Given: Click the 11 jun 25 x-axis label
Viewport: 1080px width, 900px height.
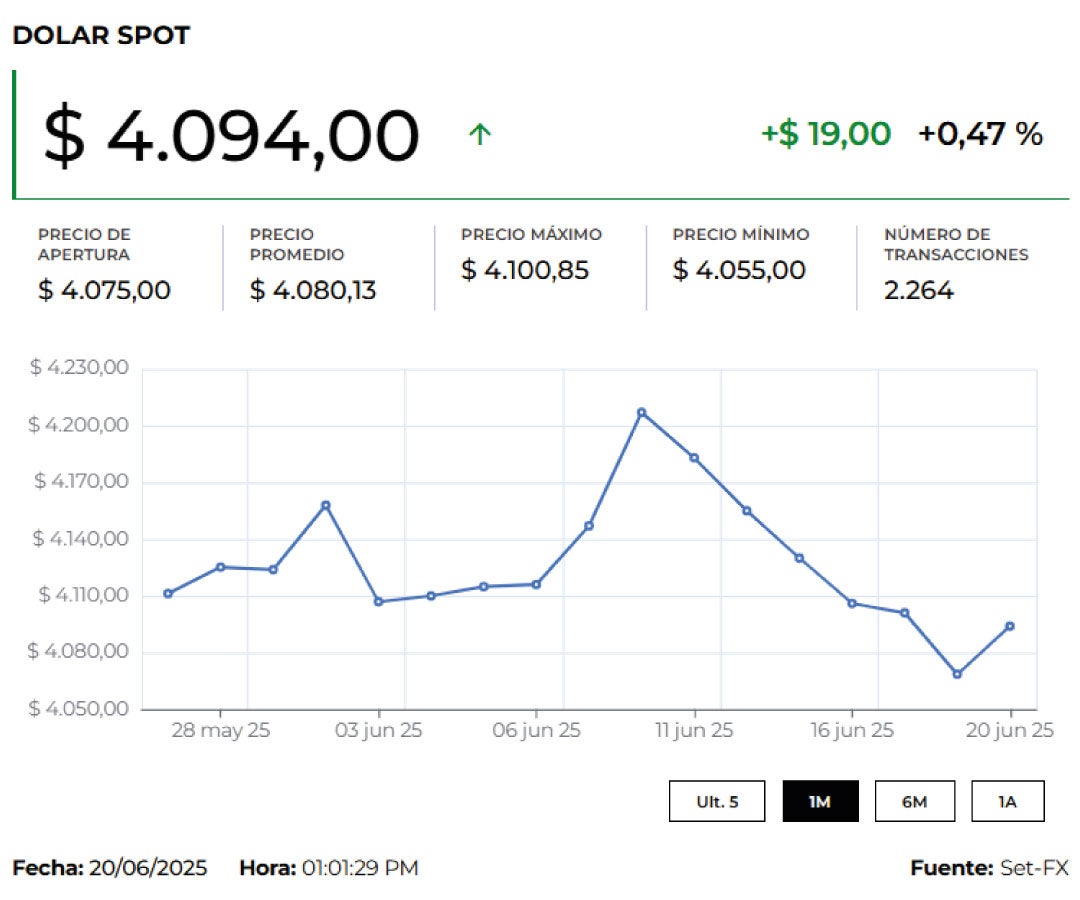Looking at the screenshot, I should click(x=694, y=731).
